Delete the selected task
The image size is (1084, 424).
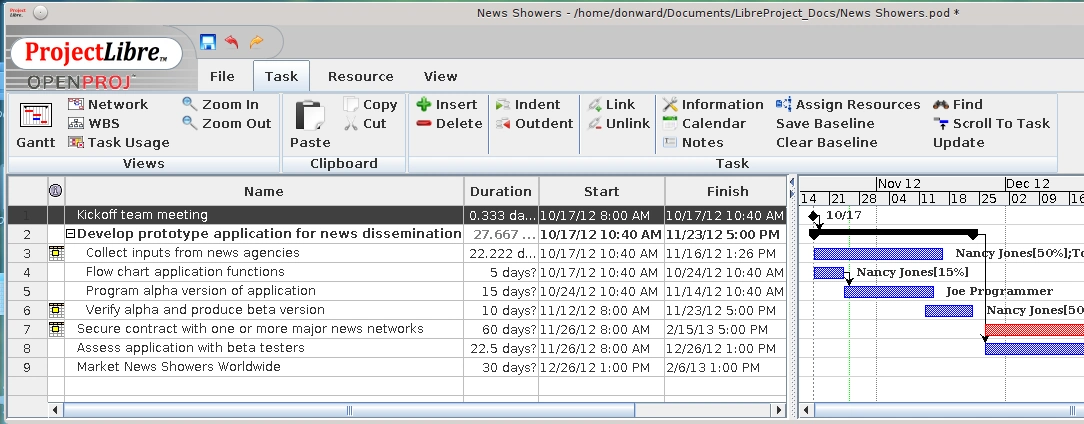pos(449,124)
